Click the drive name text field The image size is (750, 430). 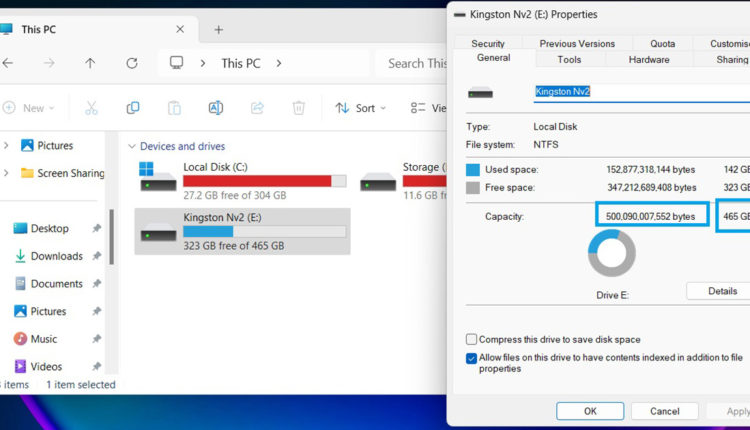[x=640, y=92]
